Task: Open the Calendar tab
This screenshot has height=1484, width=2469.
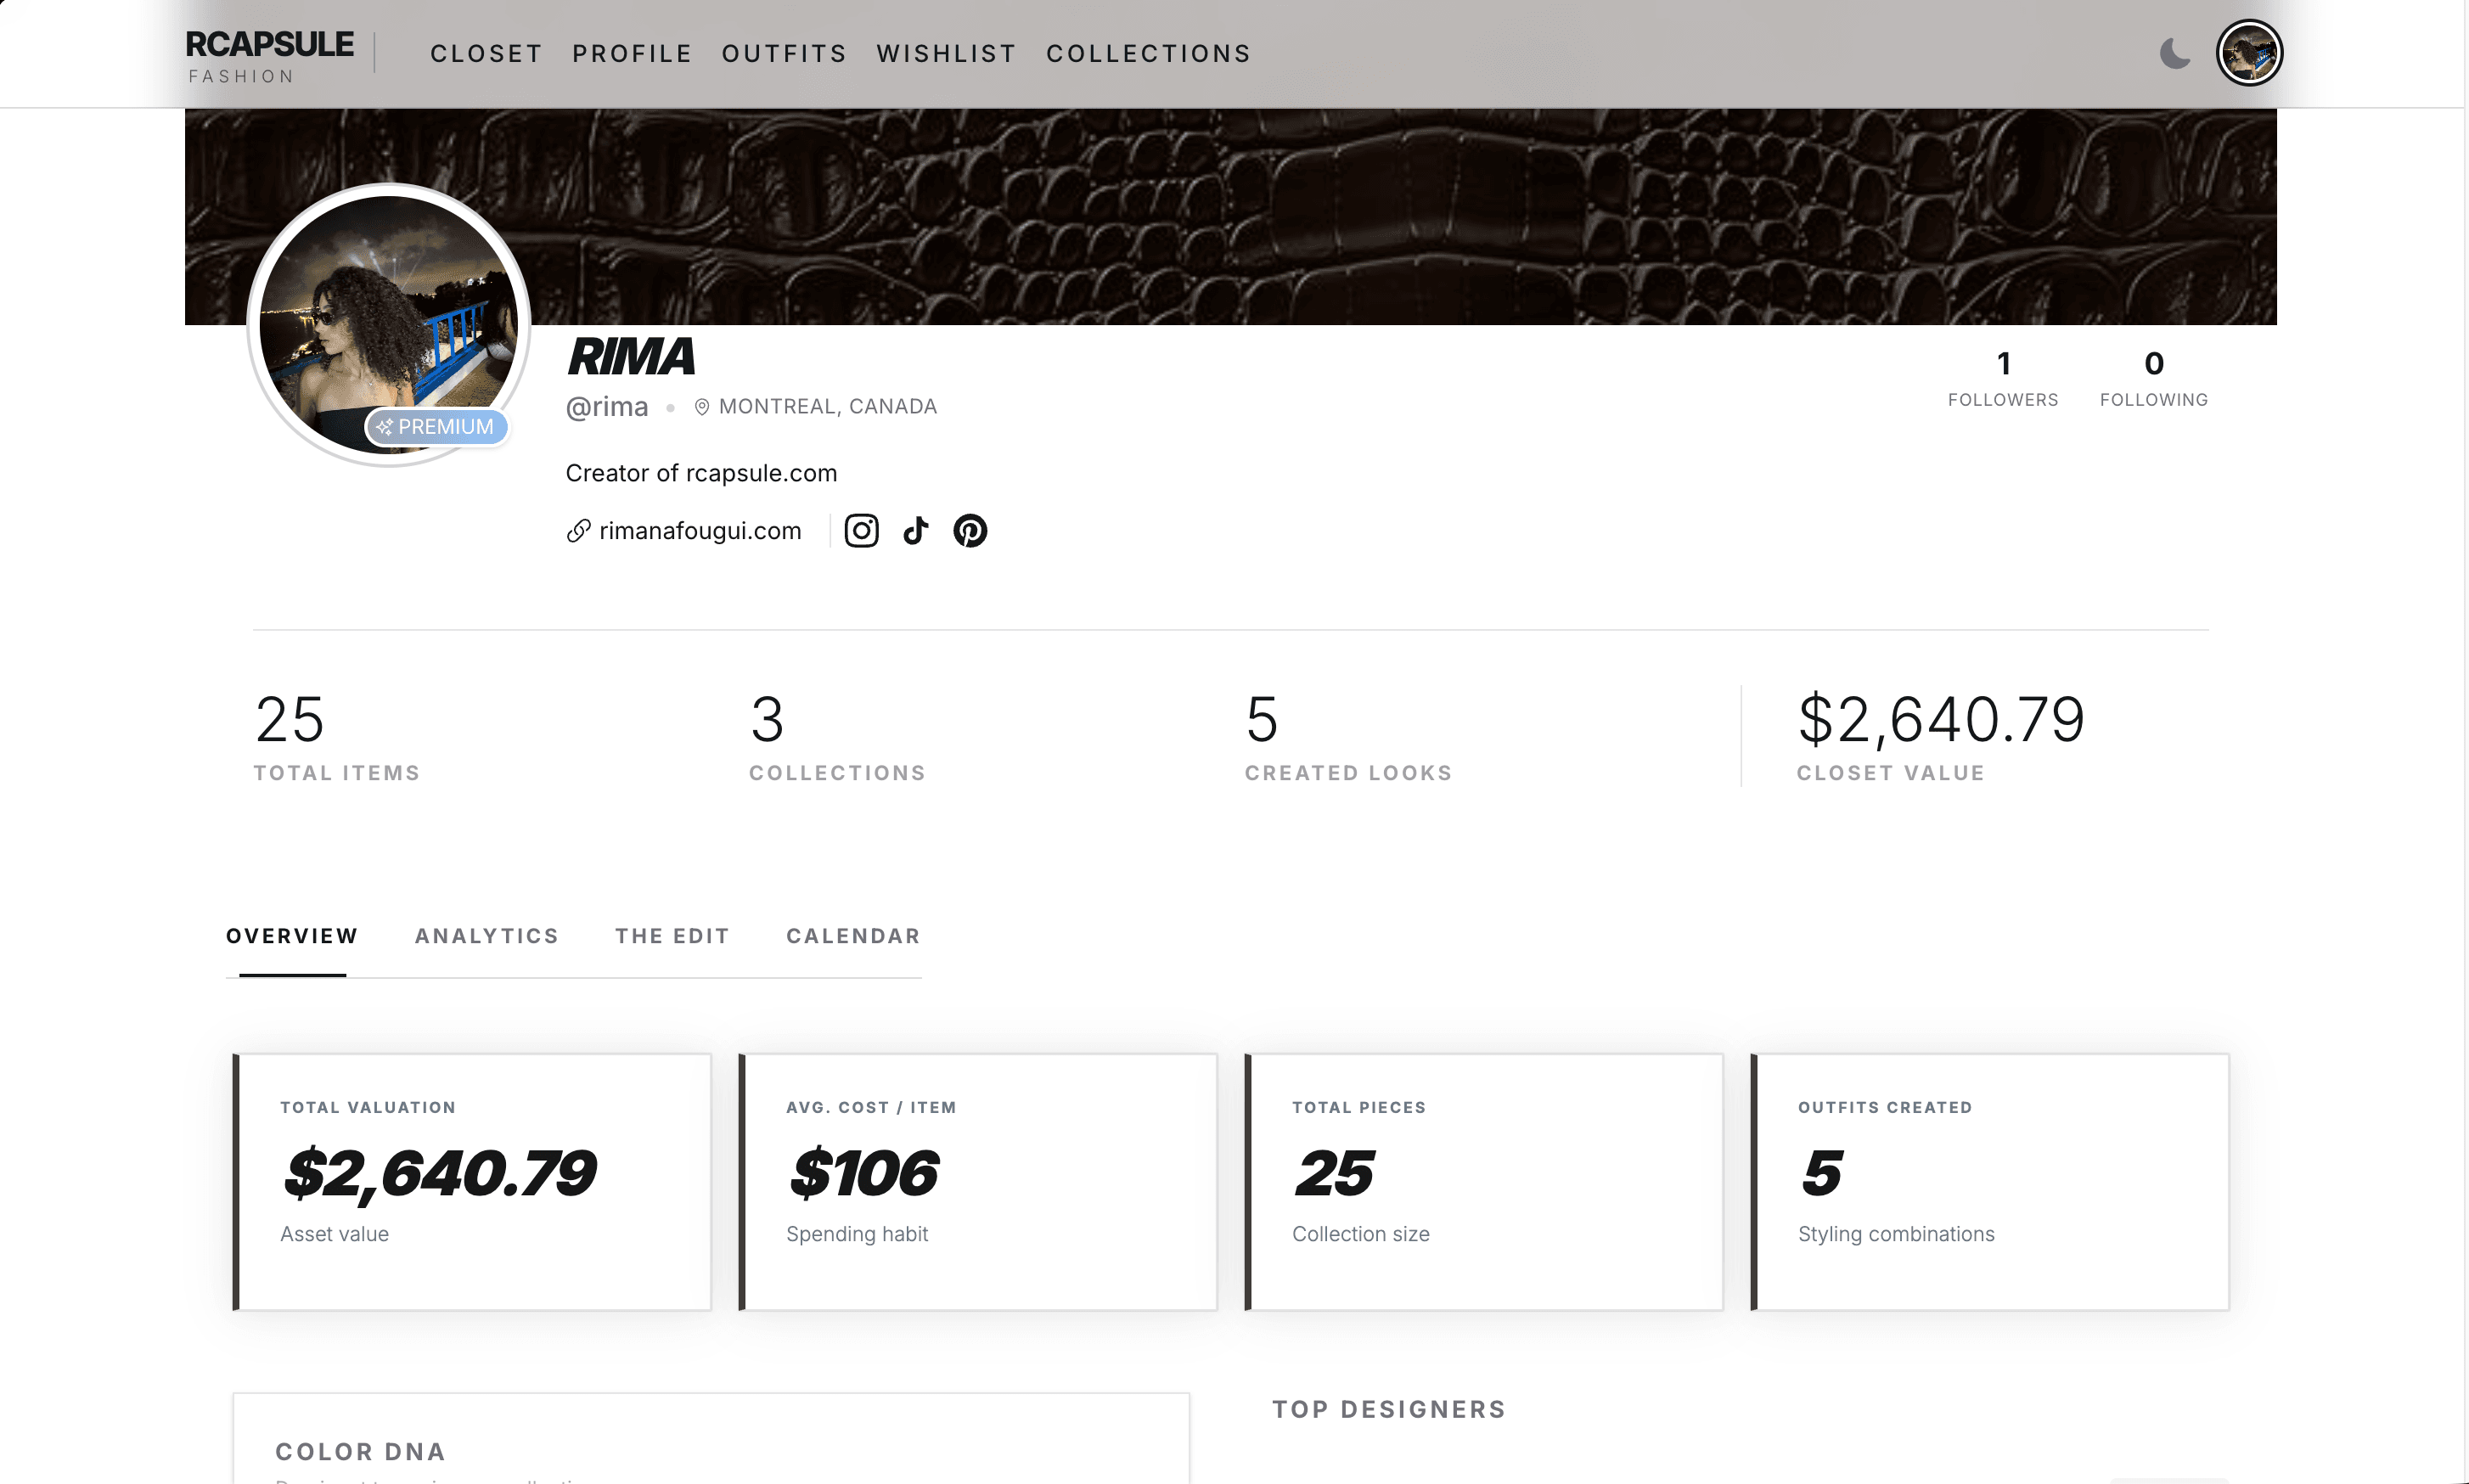Action: click(x=853, y=936)
